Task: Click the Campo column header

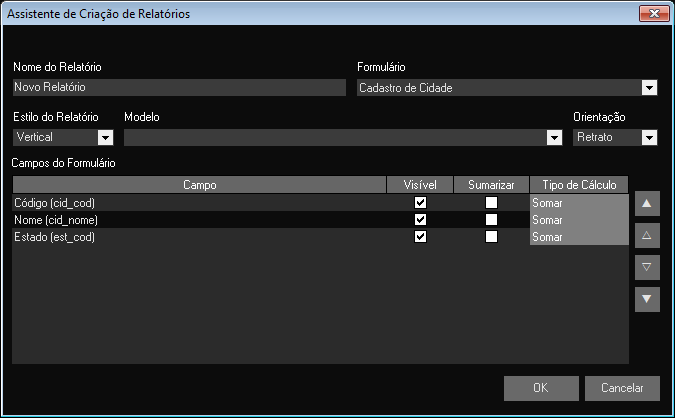Action: tap(199, 185)
